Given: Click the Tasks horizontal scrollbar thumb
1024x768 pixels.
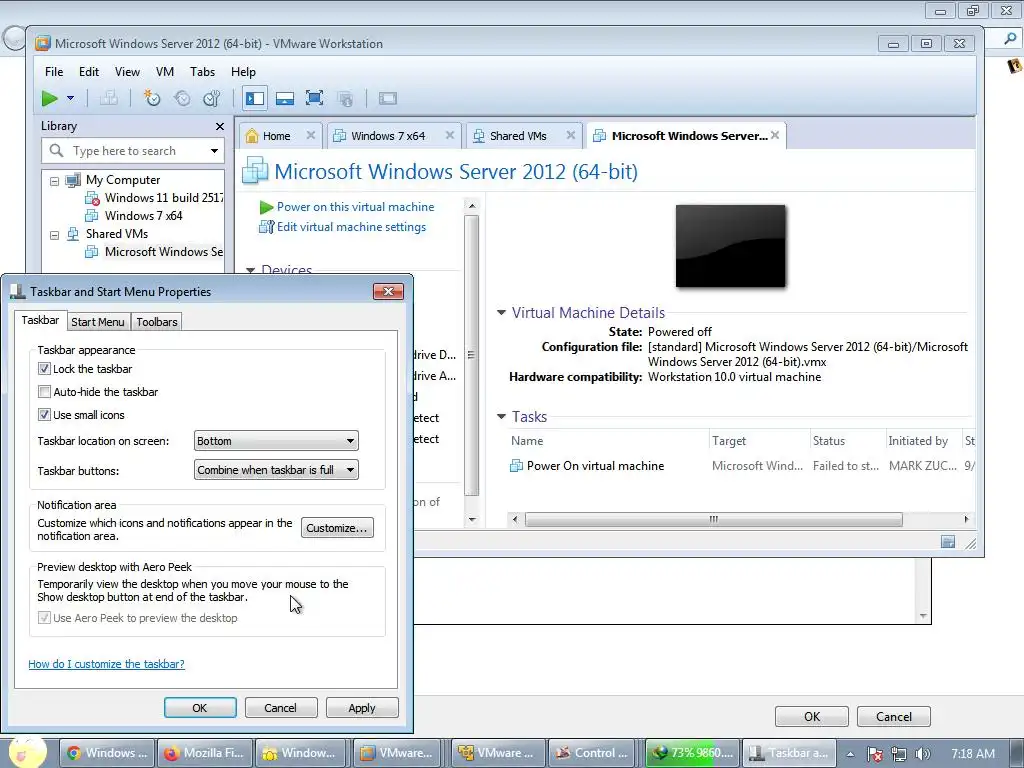Looking at the screenshot, I should point(714,520).
